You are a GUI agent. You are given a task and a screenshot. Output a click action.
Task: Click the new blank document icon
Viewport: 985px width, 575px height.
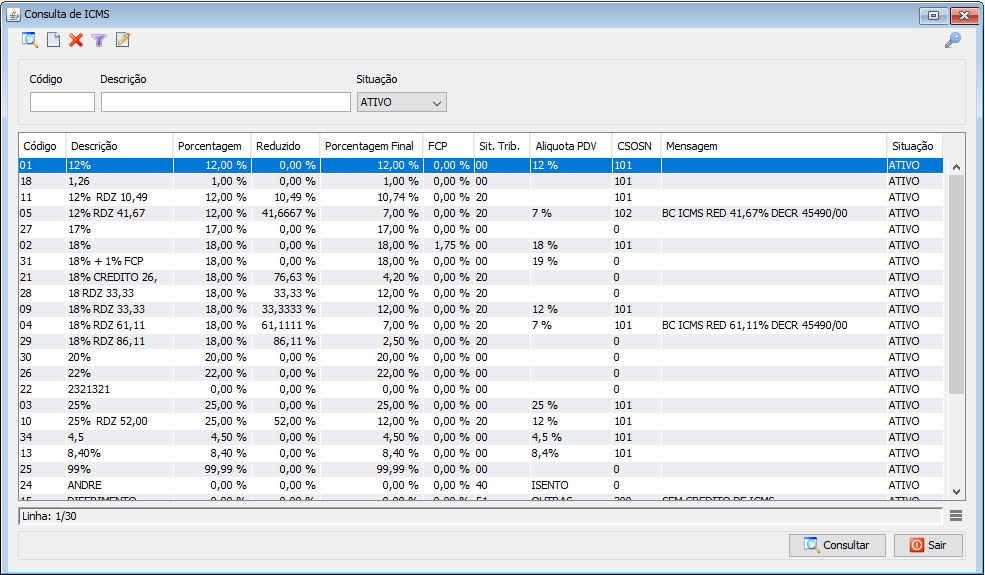click(x=53, y=40)
